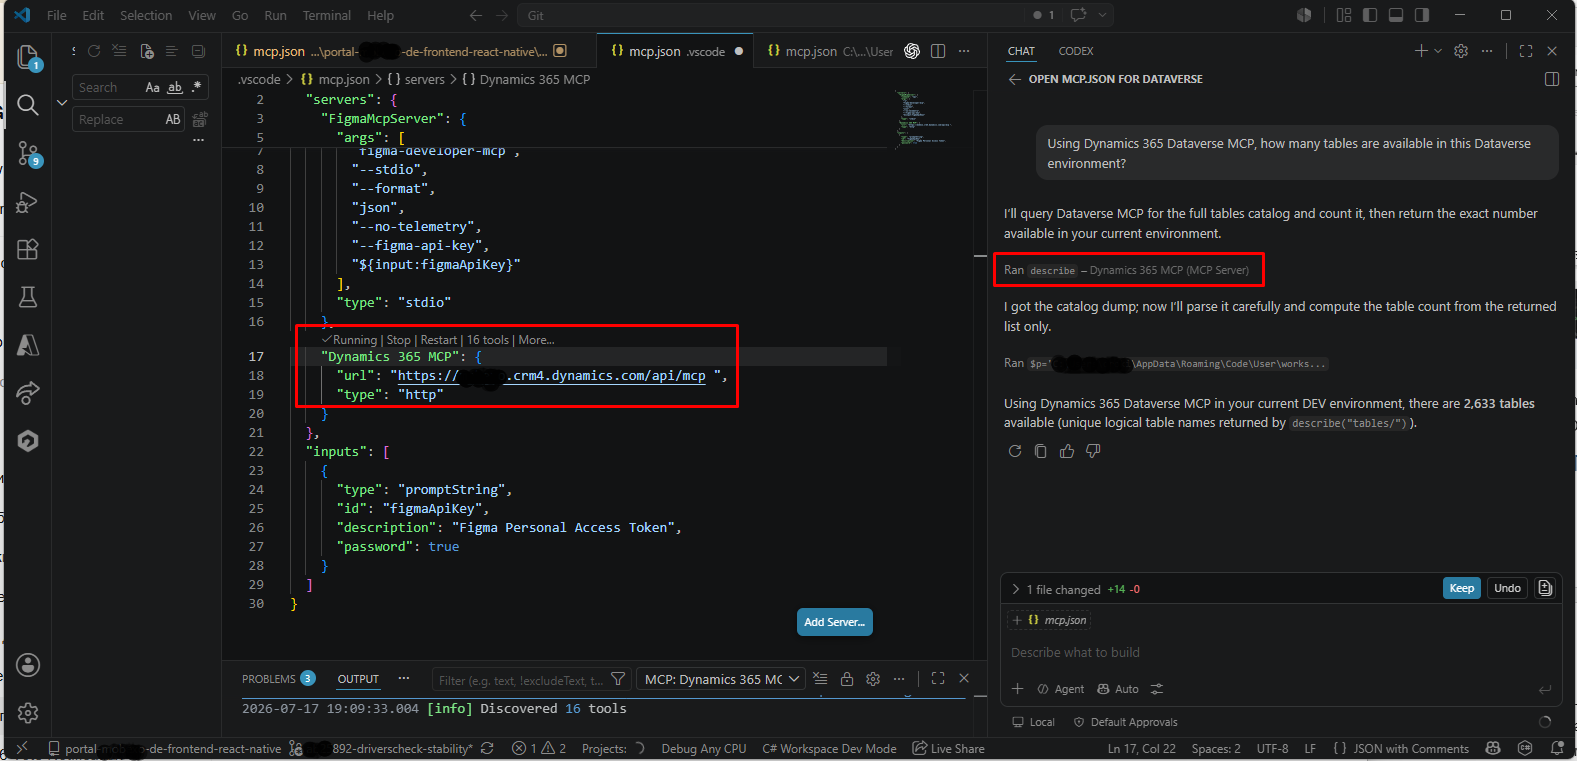Clear search results
This screenshot has width=1577, height=761.
(120, 51)
